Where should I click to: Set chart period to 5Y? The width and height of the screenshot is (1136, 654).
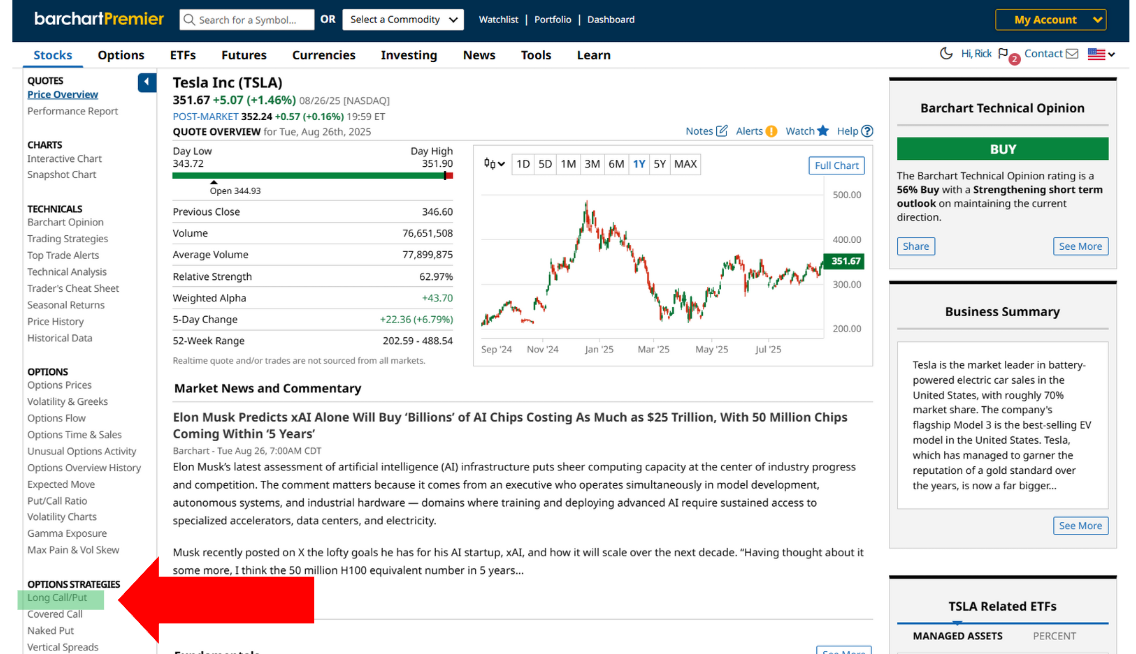[659, 164]
